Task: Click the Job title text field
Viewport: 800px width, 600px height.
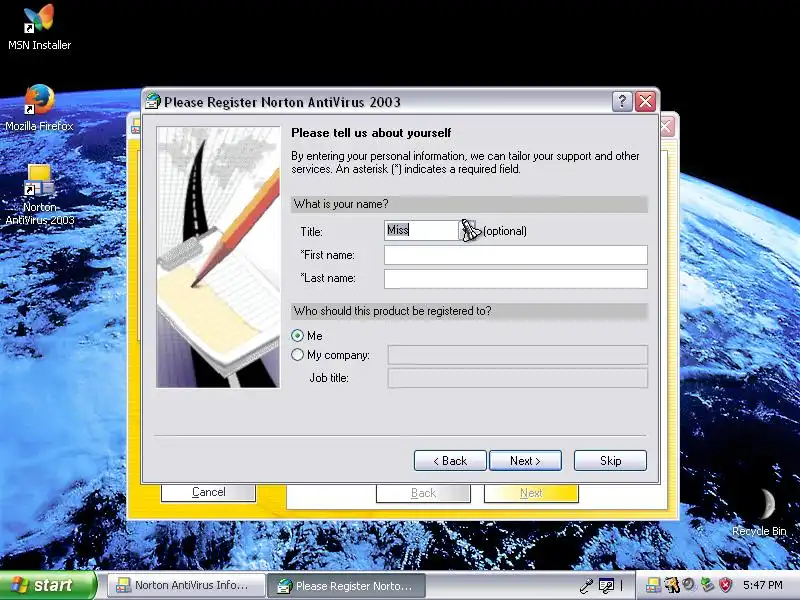Action: point(518,379)
